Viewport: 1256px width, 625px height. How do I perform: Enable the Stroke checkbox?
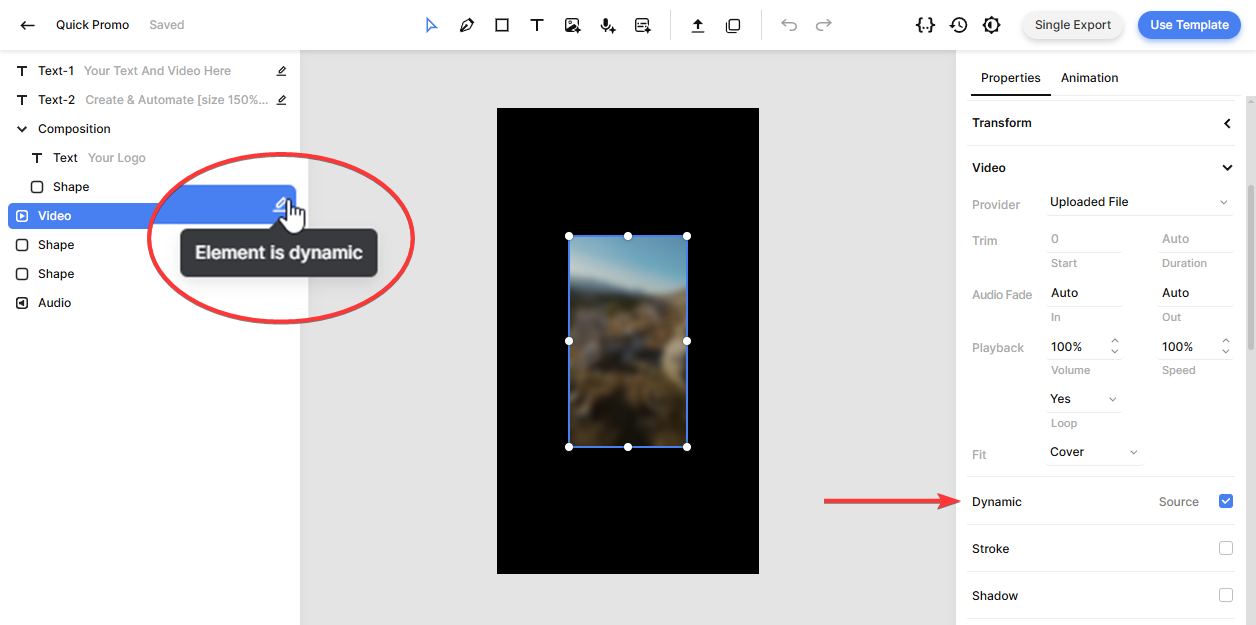[1226, 548]
